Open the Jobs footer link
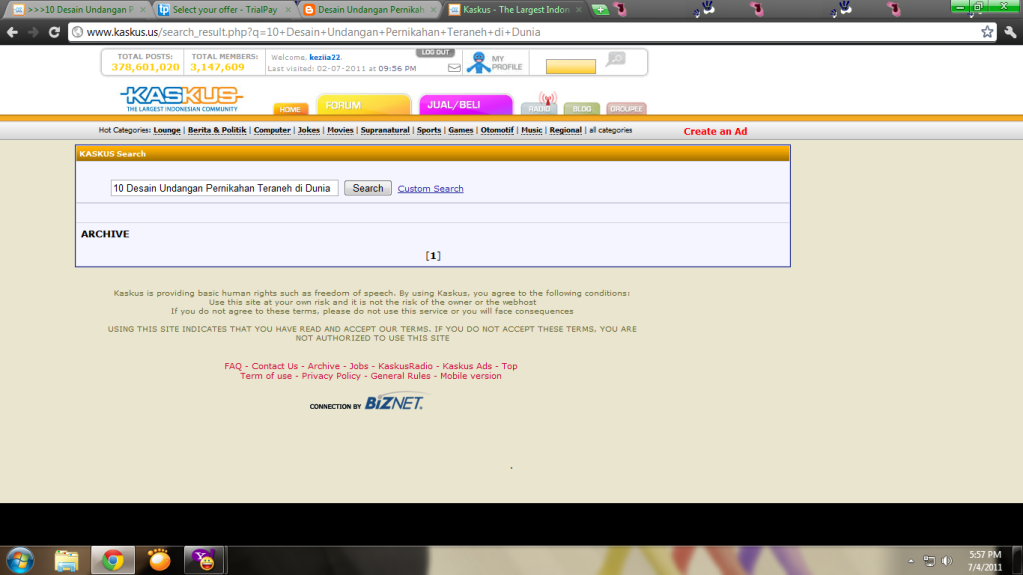This screenshot has width=1023, height=575. tap(359, 366)
